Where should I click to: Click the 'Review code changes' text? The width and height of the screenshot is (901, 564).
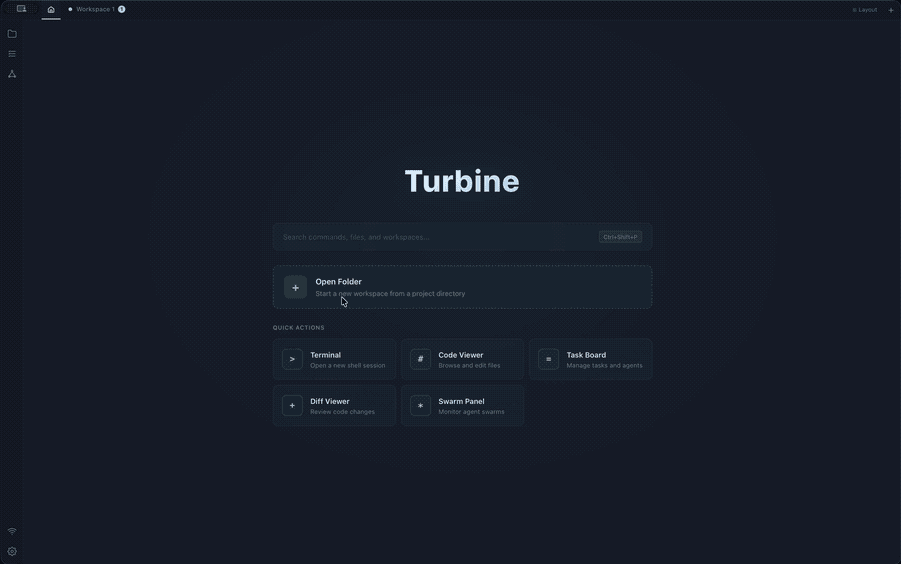click(342, 412)
